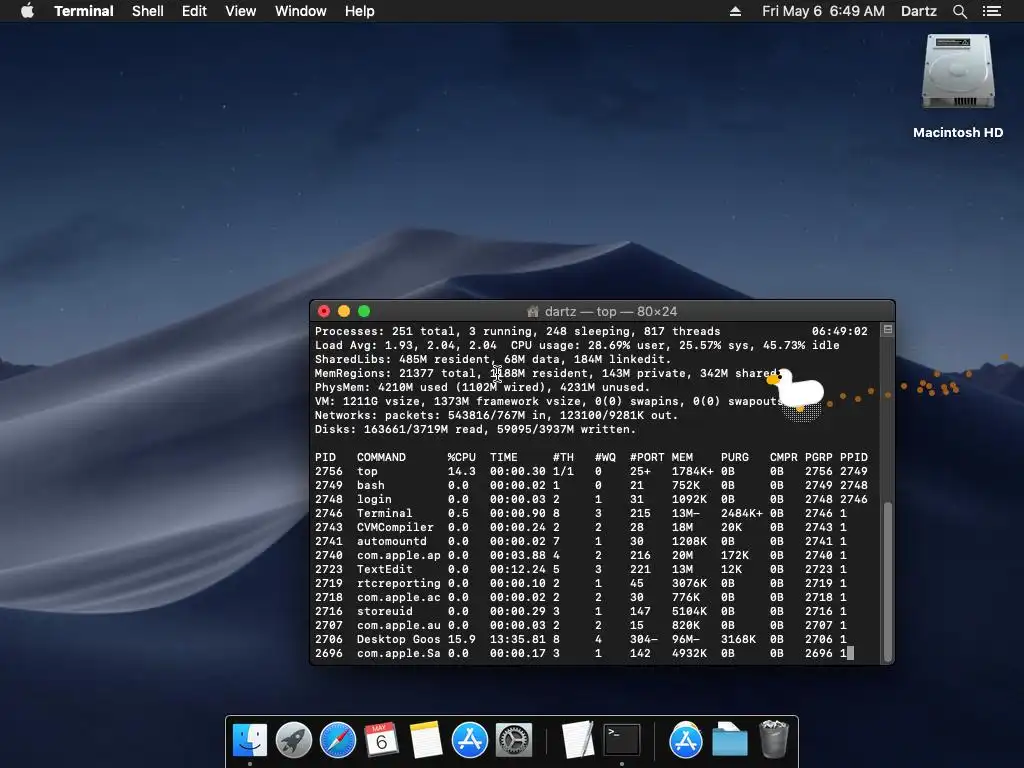Click the "automountd" process name

pos(392,541)
